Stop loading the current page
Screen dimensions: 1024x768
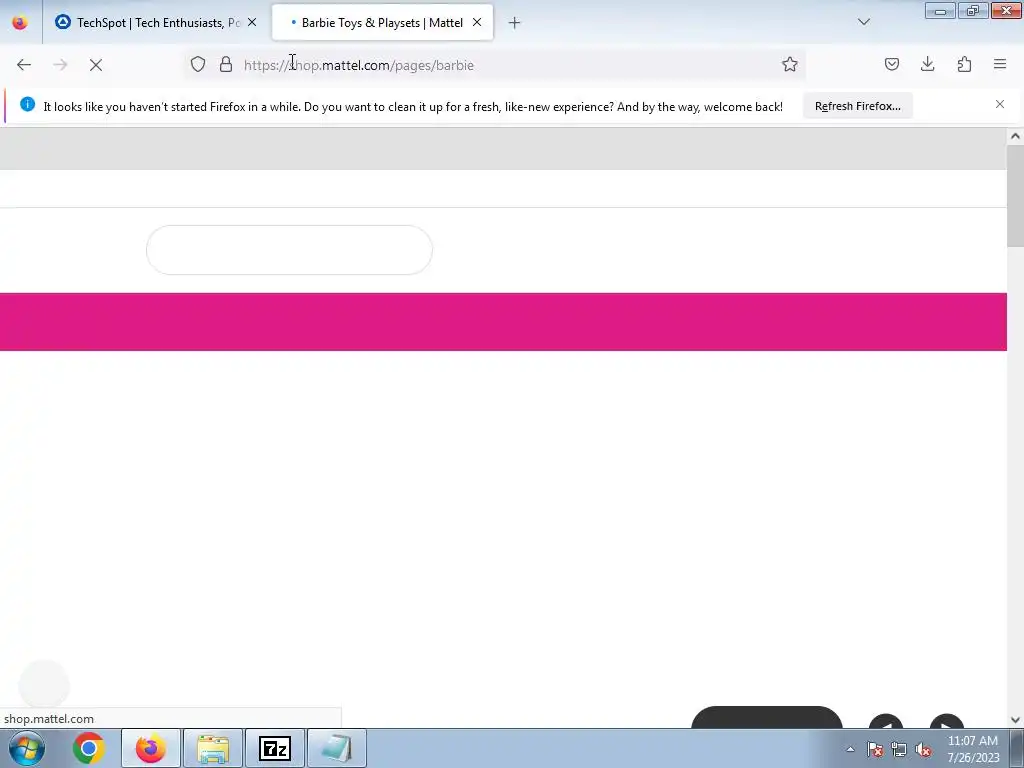(96, 65)
